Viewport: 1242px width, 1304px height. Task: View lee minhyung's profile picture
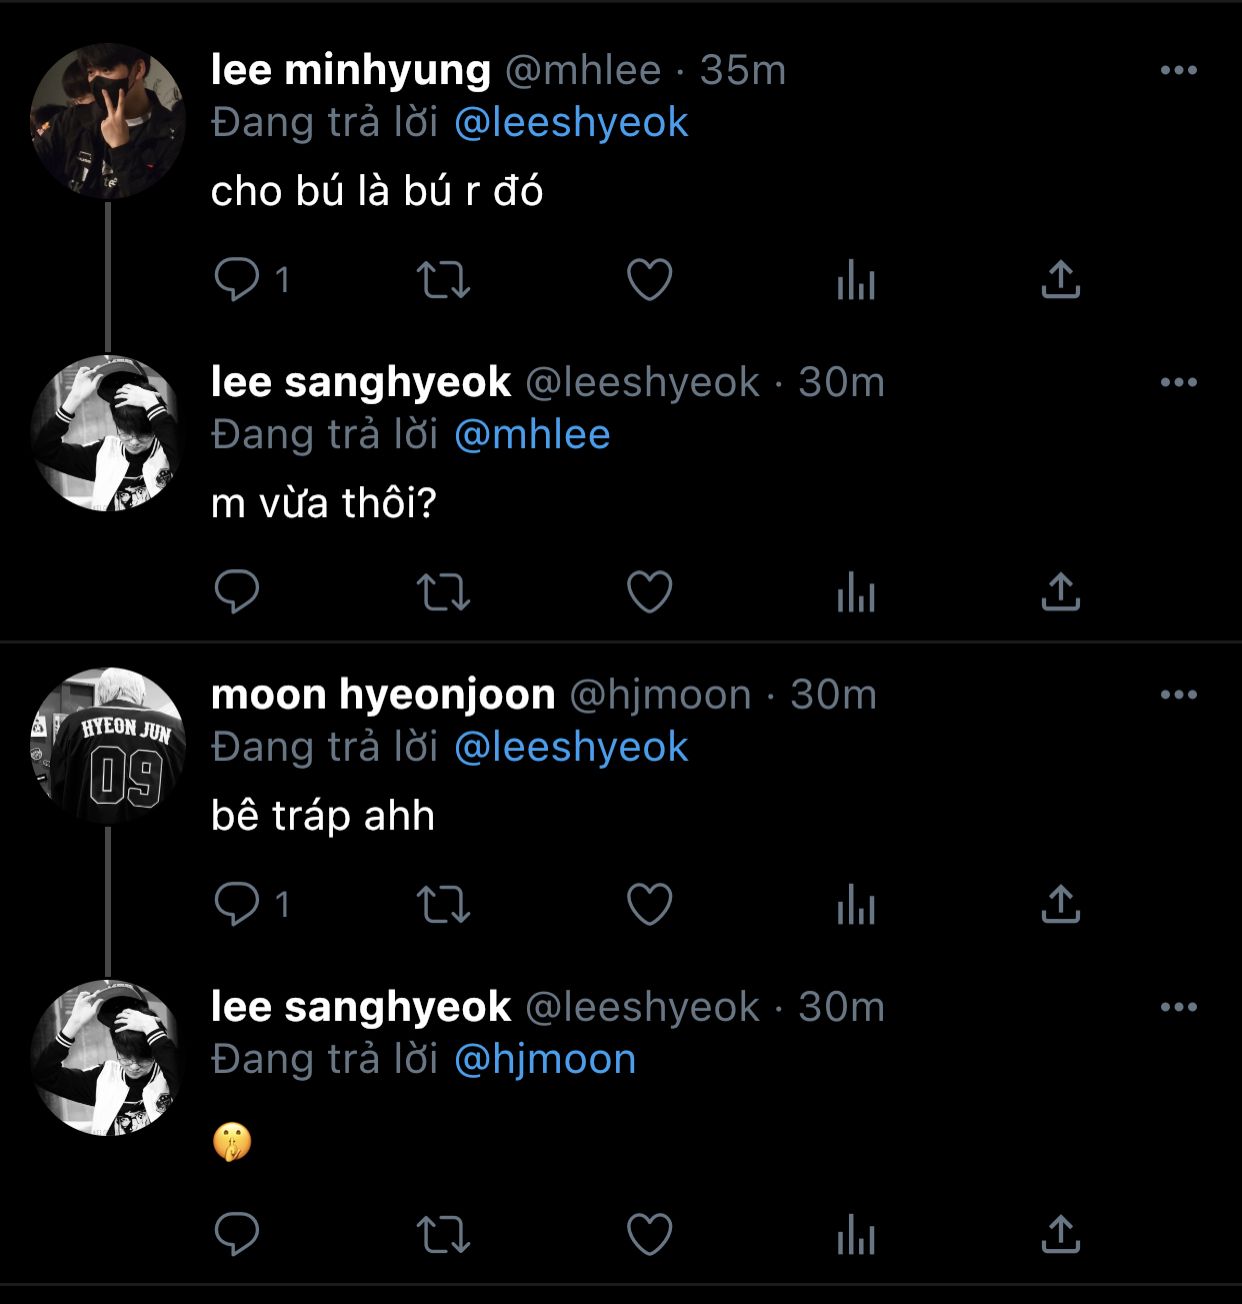pyautogui.click(x=108, y=122)
